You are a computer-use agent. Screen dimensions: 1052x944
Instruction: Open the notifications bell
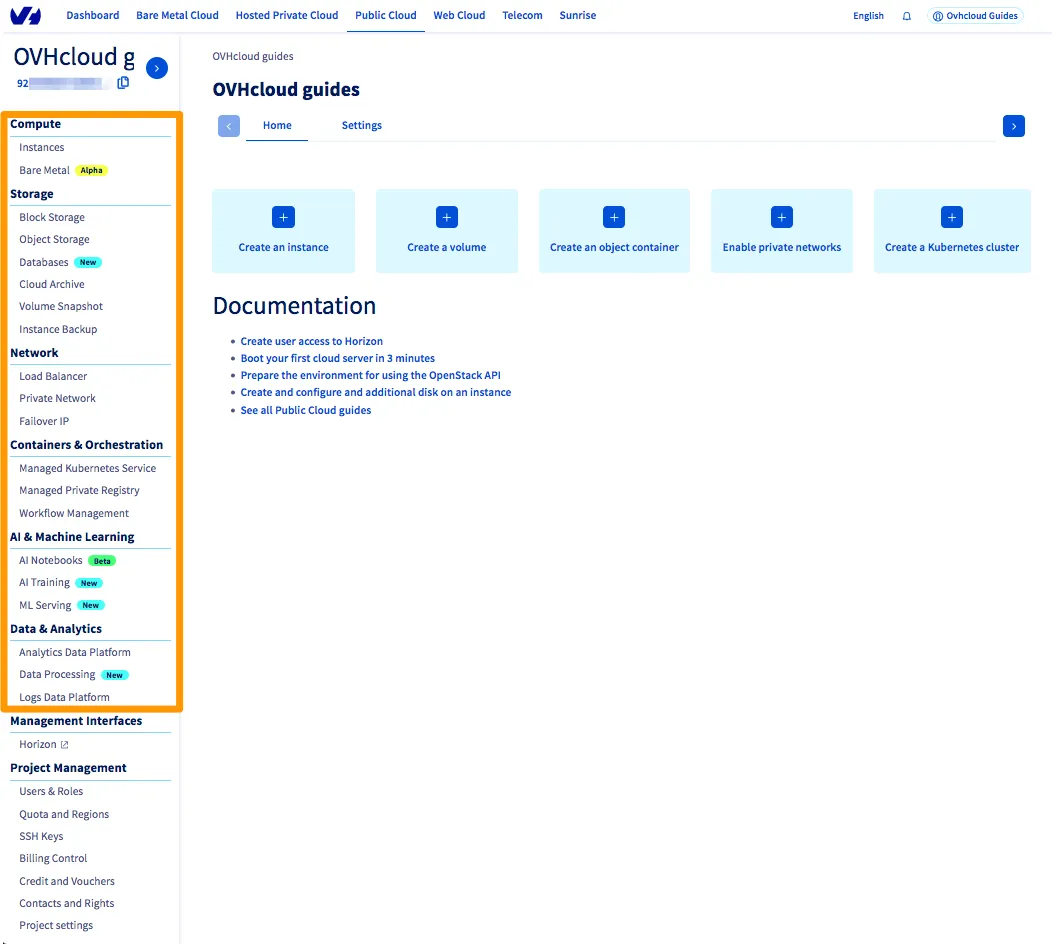tap(906, 16)
